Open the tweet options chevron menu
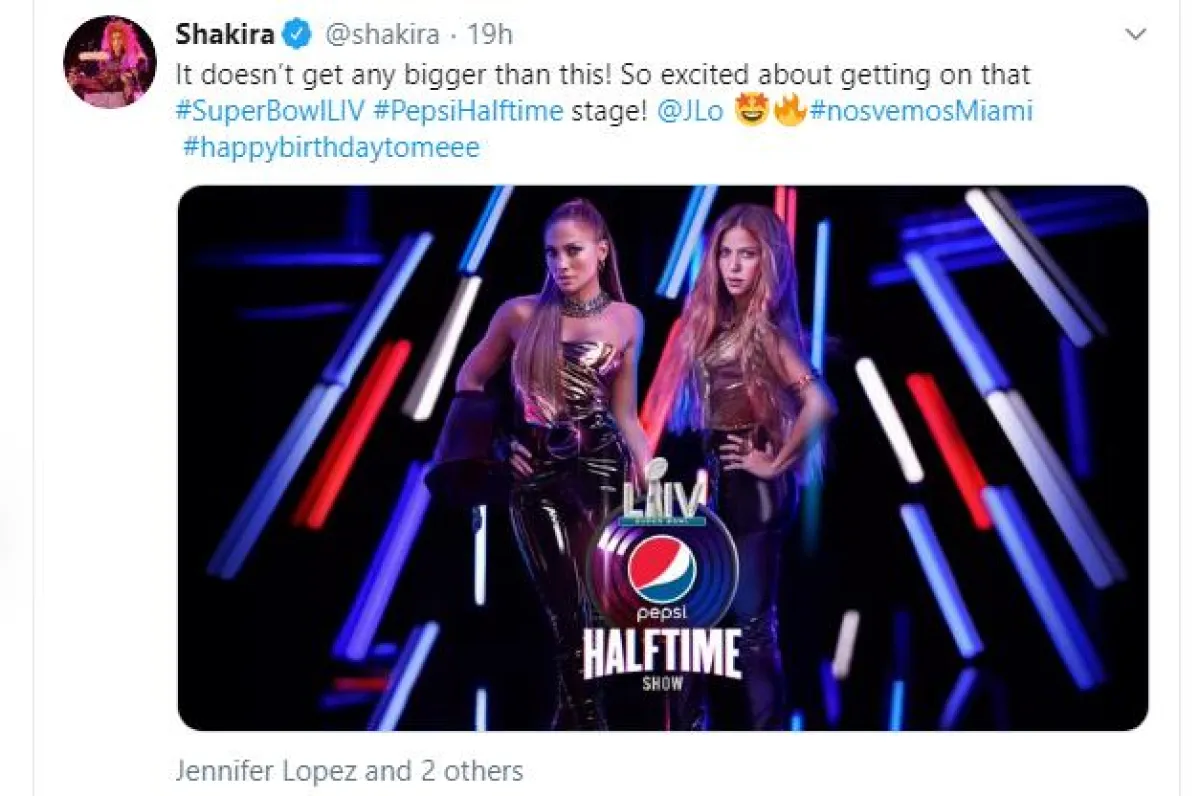The height and width of the screenshot is (796, 1200). (x=1135, y=35)
